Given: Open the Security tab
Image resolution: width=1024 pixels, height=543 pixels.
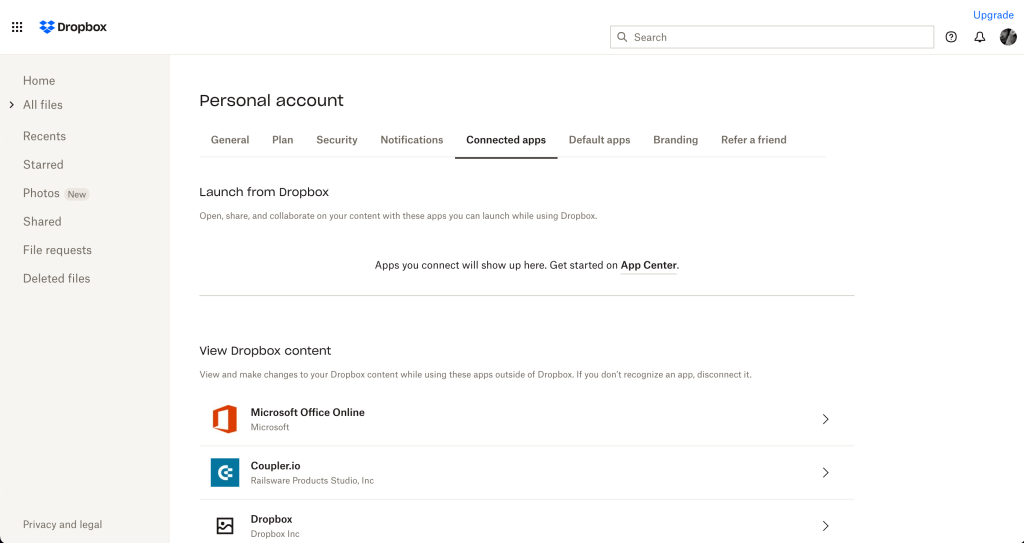Looking at the screenshot, I should [x=337, y=140].
